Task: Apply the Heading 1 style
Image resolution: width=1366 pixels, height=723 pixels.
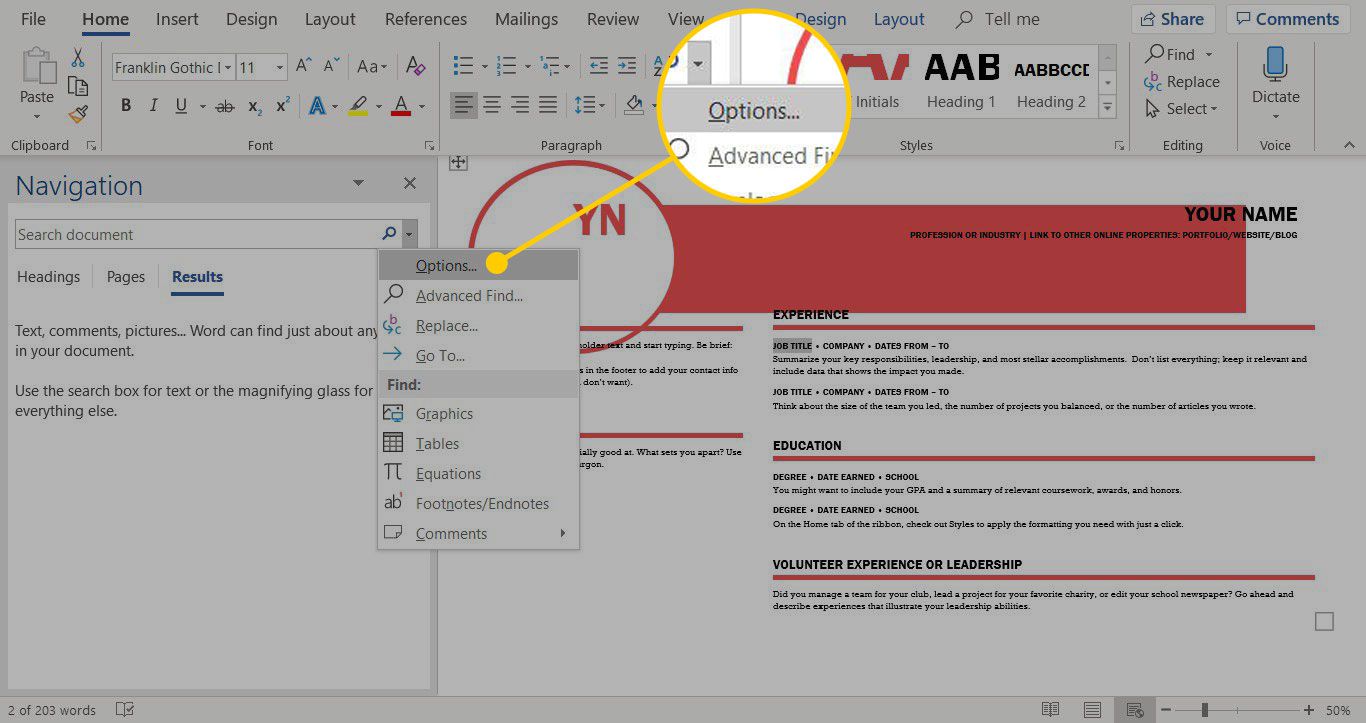Action: coord(960,82)
